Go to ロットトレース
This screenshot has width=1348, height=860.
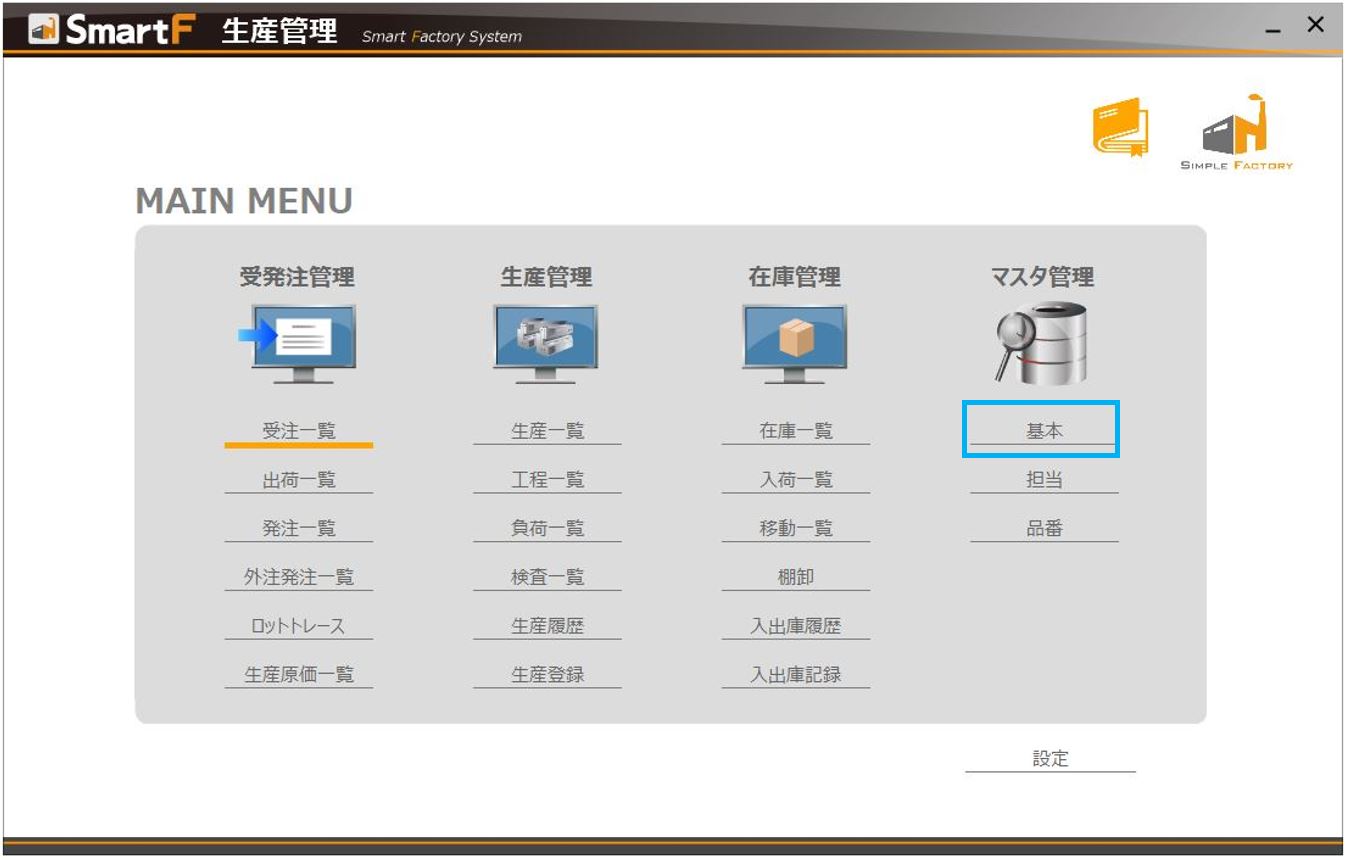tap(299, 626)
